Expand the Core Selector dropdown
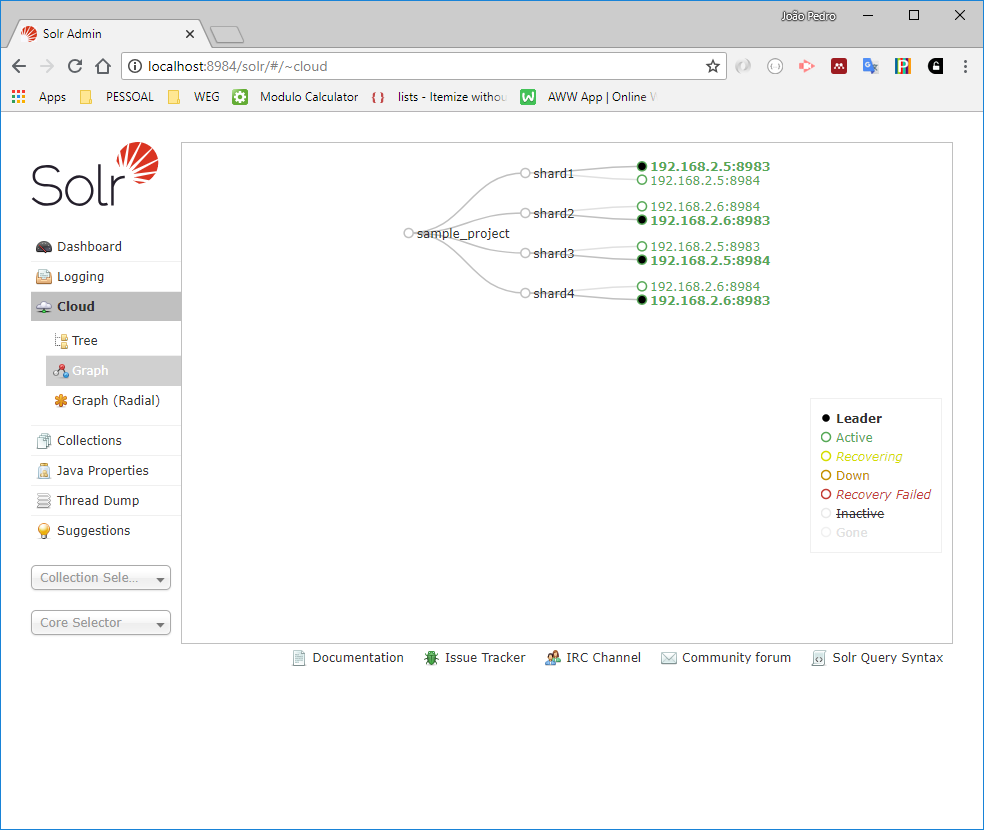This screenshot has height=830, width=984. (101, 623)
